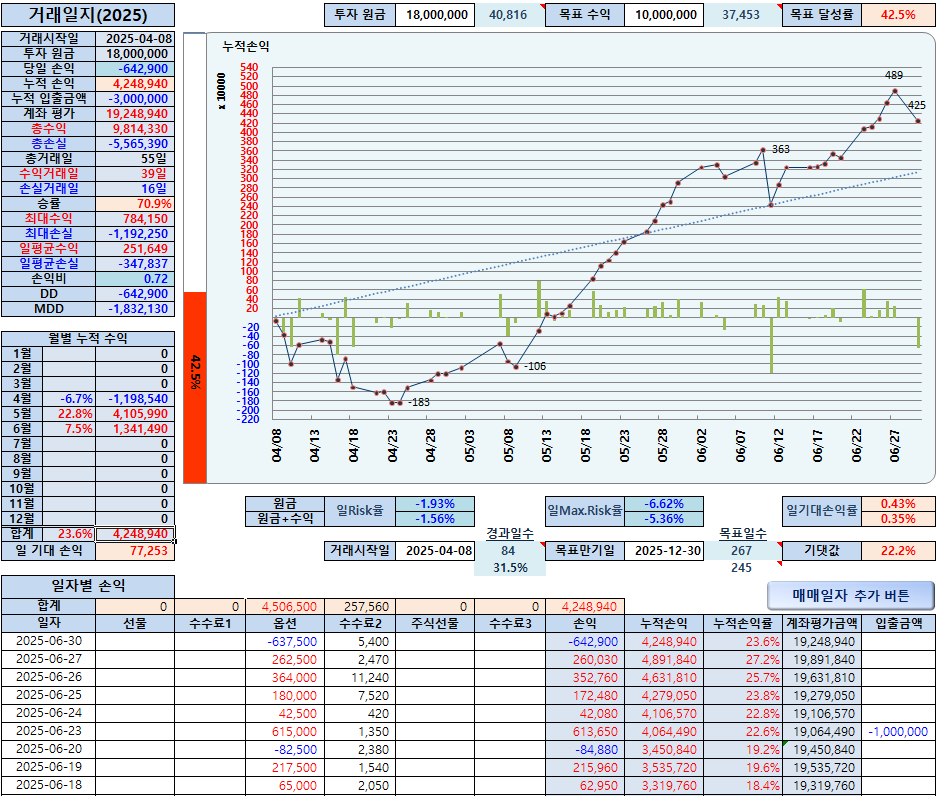Image resolution: width=938 pixels, height=796 pixels.
Task: Click the 총수익 value 9,814,330
Action: [x=135, y=129]
